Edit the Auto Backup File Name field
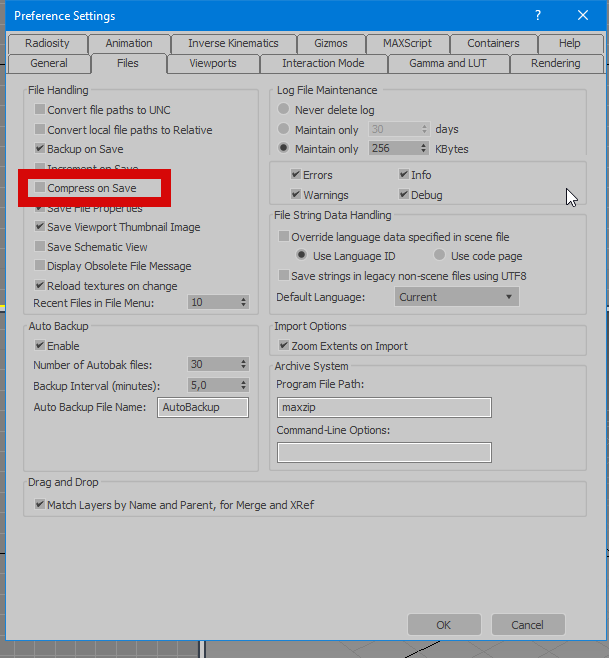Image resolution: width=609 pixels, height=658 pixels. click(203, 407)
